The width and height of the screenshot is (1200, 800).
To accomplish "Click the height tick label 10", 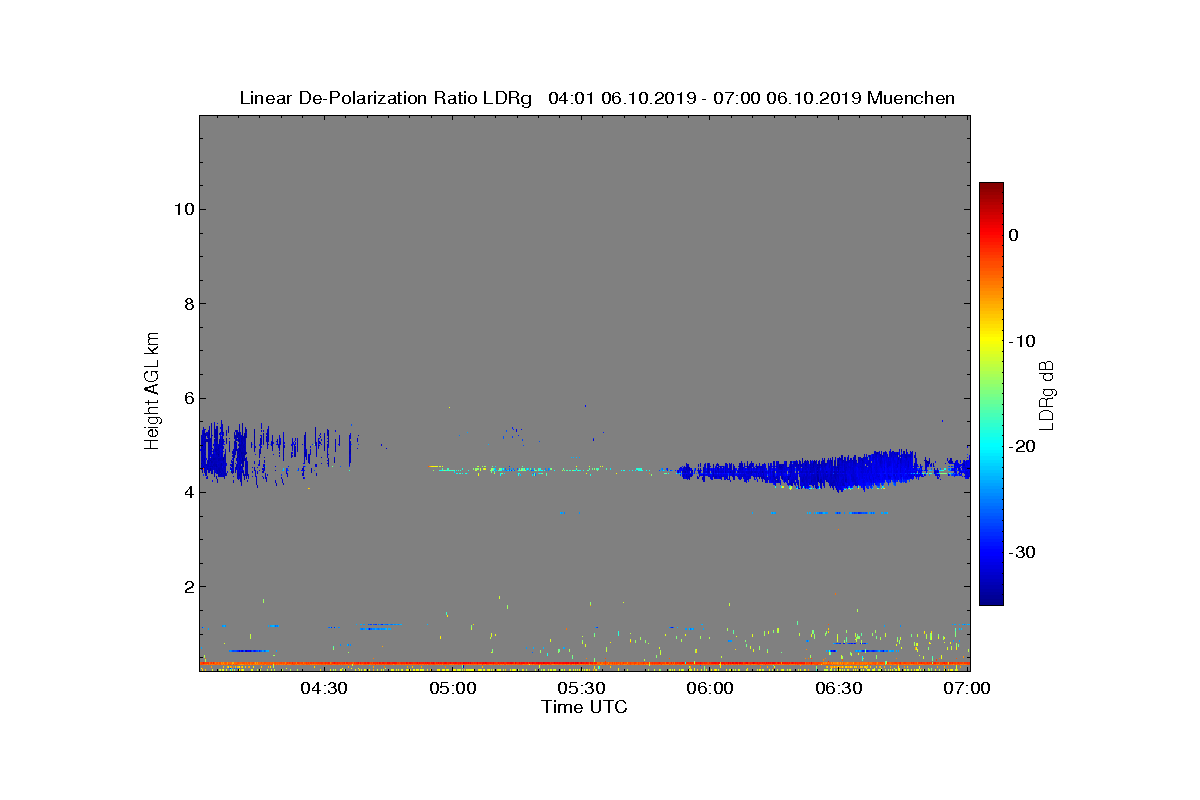I will pyautogui.click(x=183, y=209).
